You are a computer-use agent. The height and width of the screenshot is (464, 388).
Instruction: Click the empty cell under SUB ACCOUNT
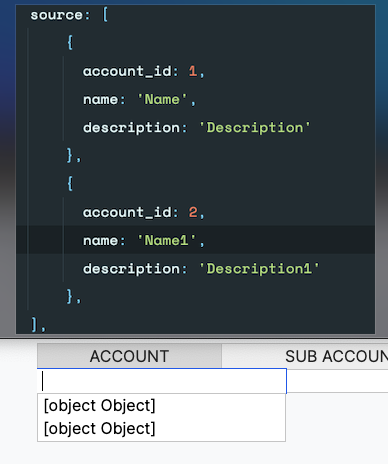coord(337,381)
